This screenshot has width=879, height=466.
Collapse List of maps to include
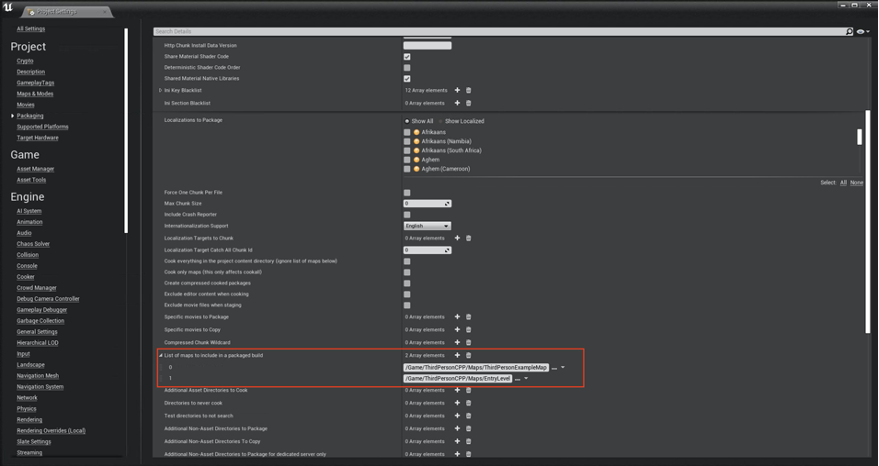click(x=160, y=356)
